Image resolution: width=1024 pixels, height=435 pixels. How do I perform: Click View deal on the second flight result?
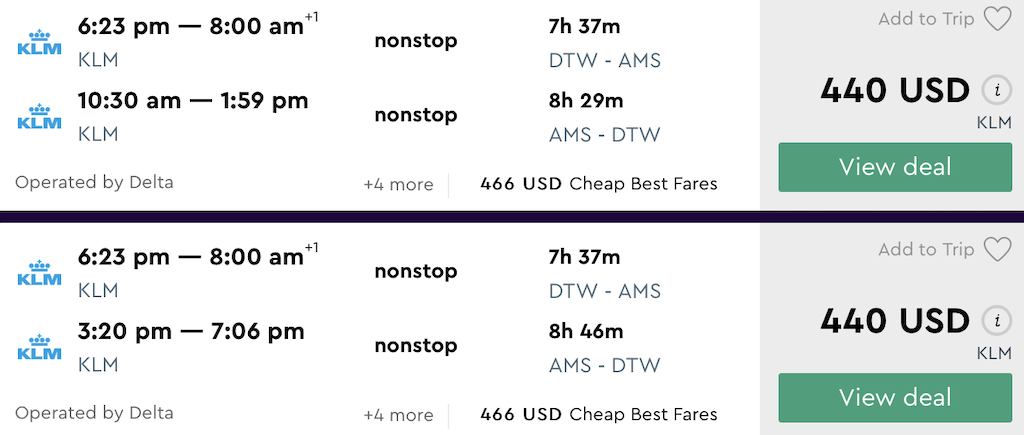pyautogui.click(x=894, y=397)
